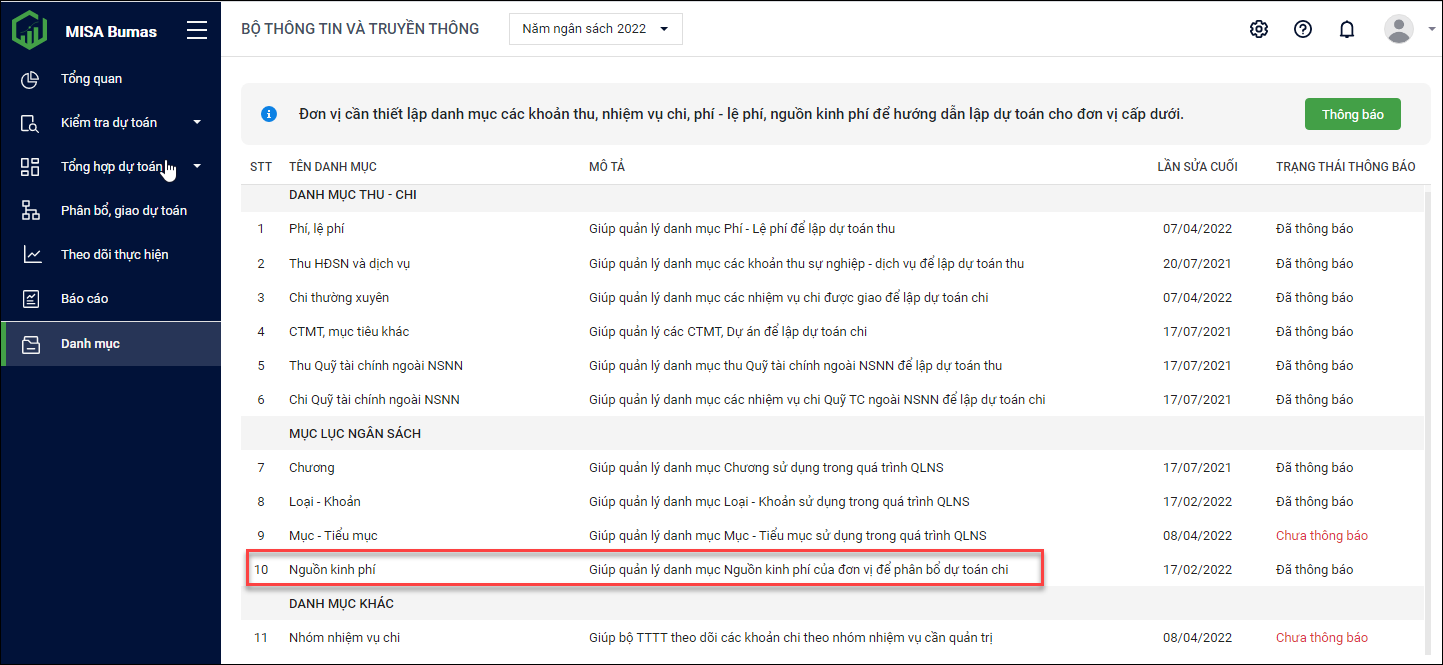Expand the Tổng hợp dự toán submenu arrow

tap(197, 167)
